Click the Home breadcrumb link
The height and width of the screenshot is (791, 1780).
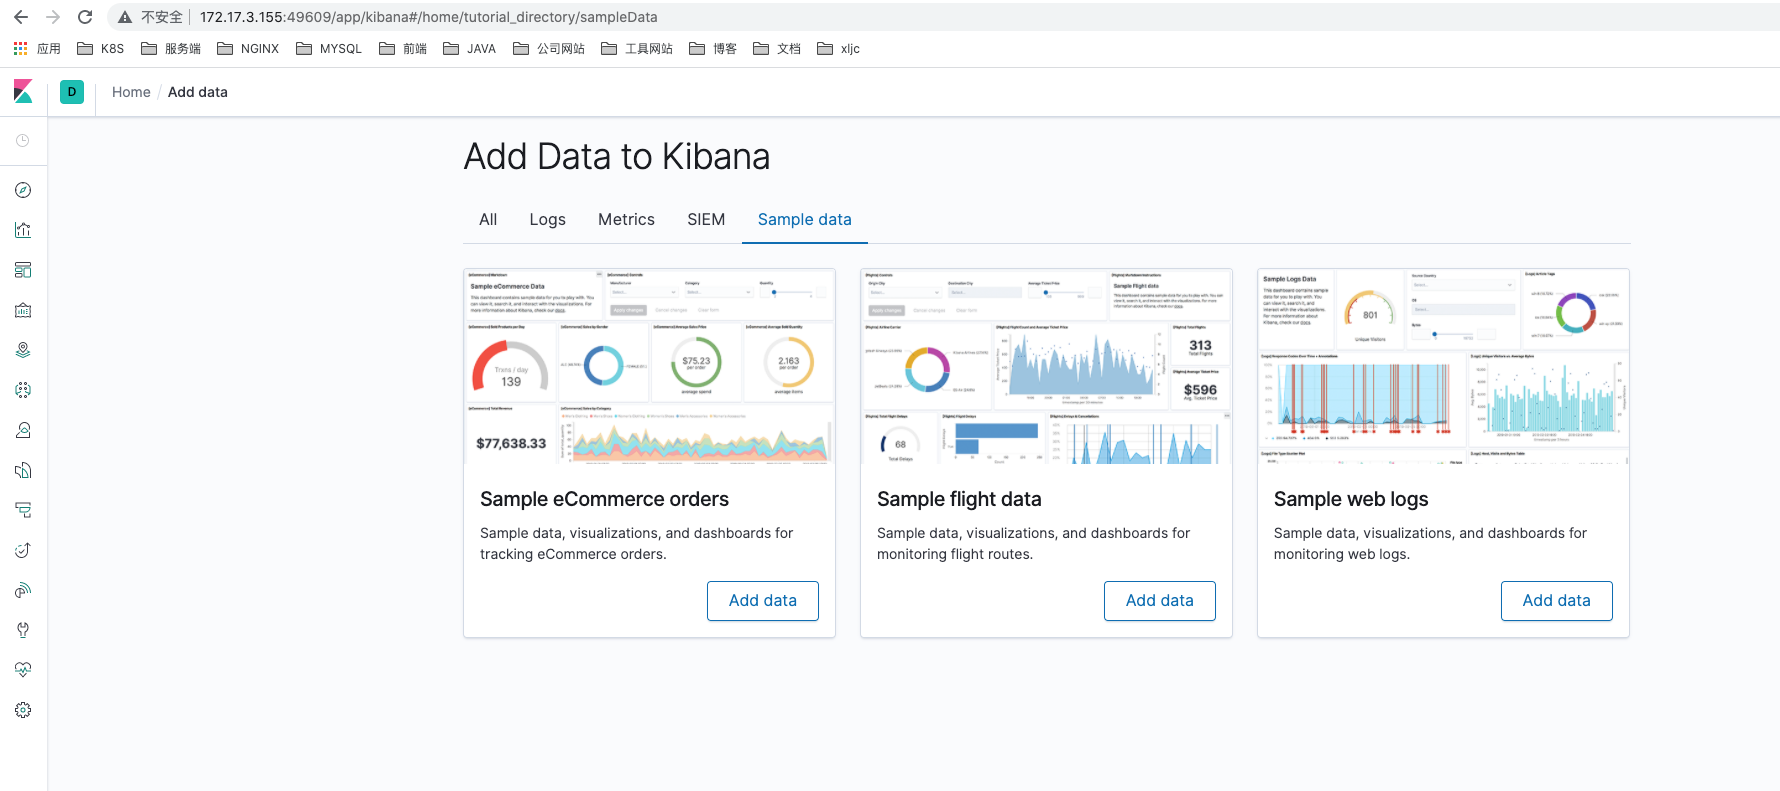(x=131, y=92)
